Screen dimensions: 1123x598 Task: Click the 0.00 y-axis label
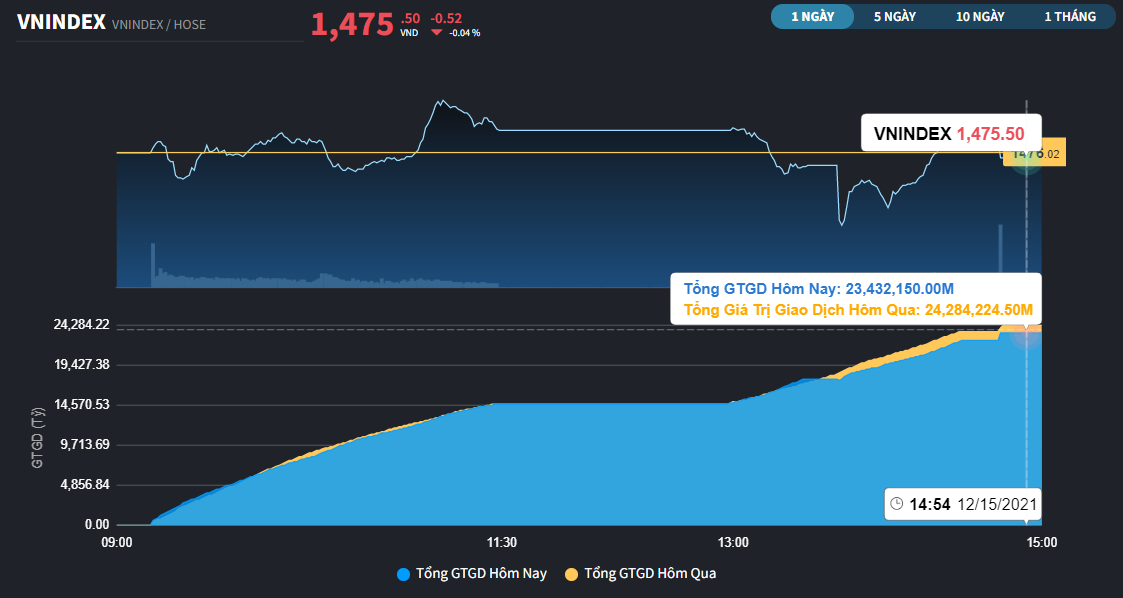pos(97,525)
